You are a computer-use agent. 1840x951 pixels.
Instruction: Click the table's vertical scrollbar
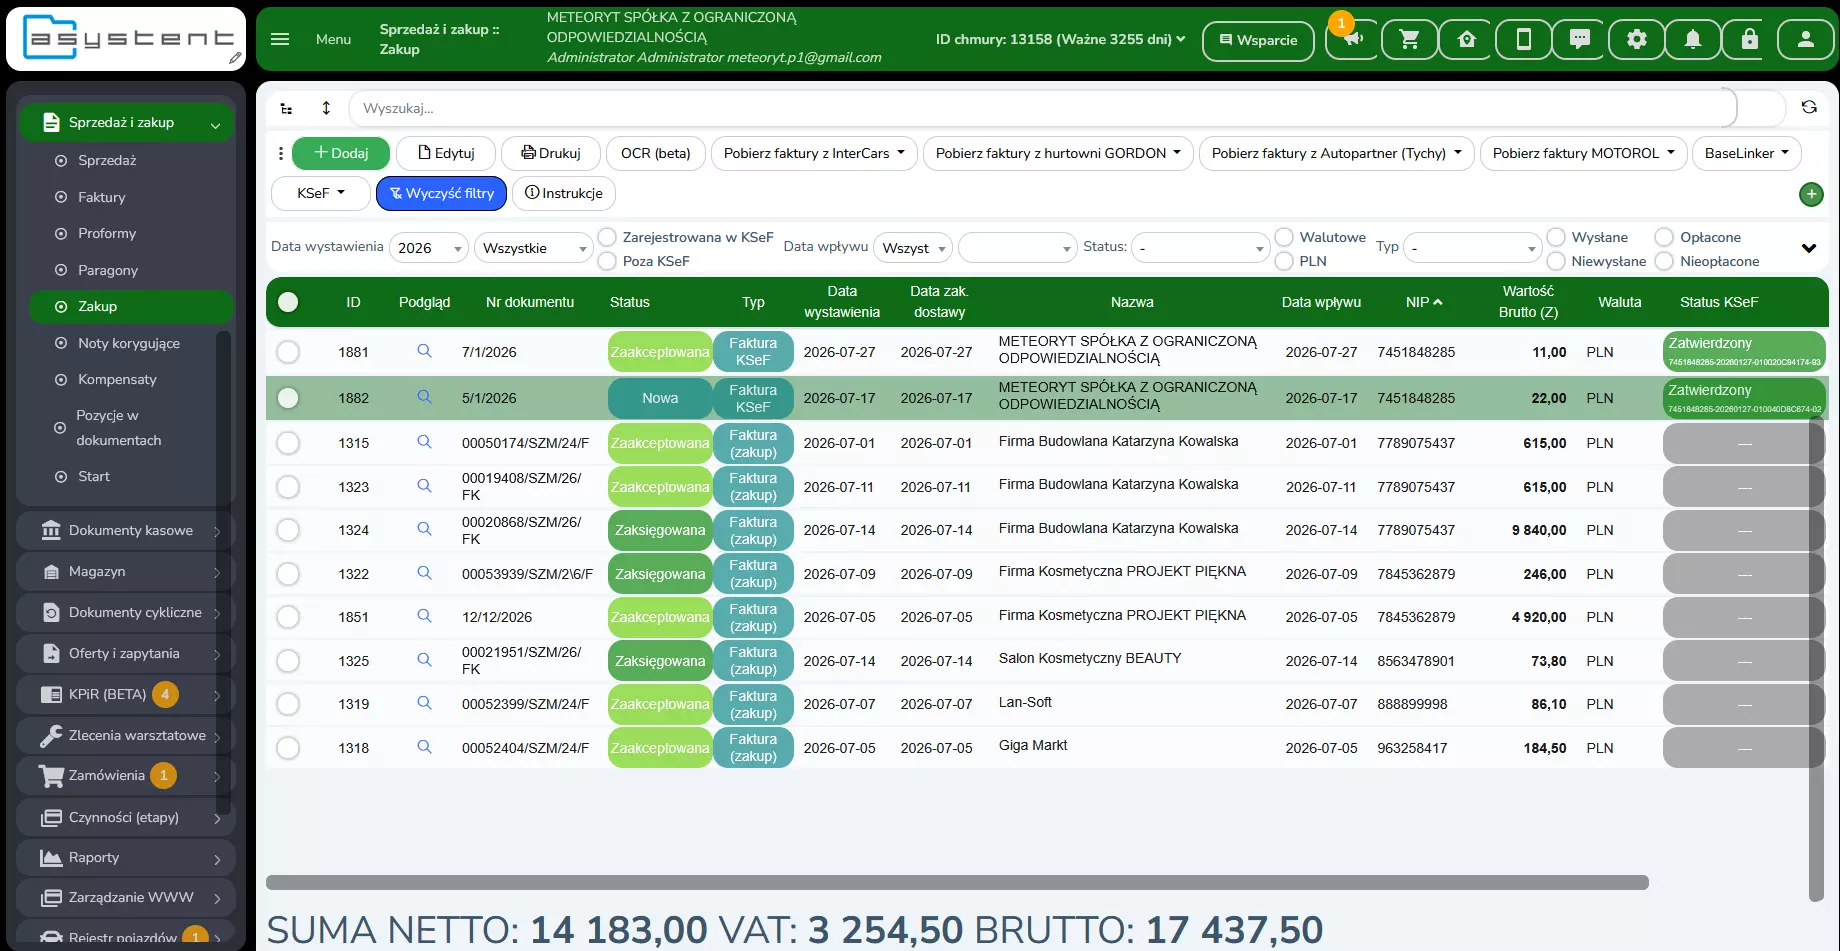tap(1817, 660)
